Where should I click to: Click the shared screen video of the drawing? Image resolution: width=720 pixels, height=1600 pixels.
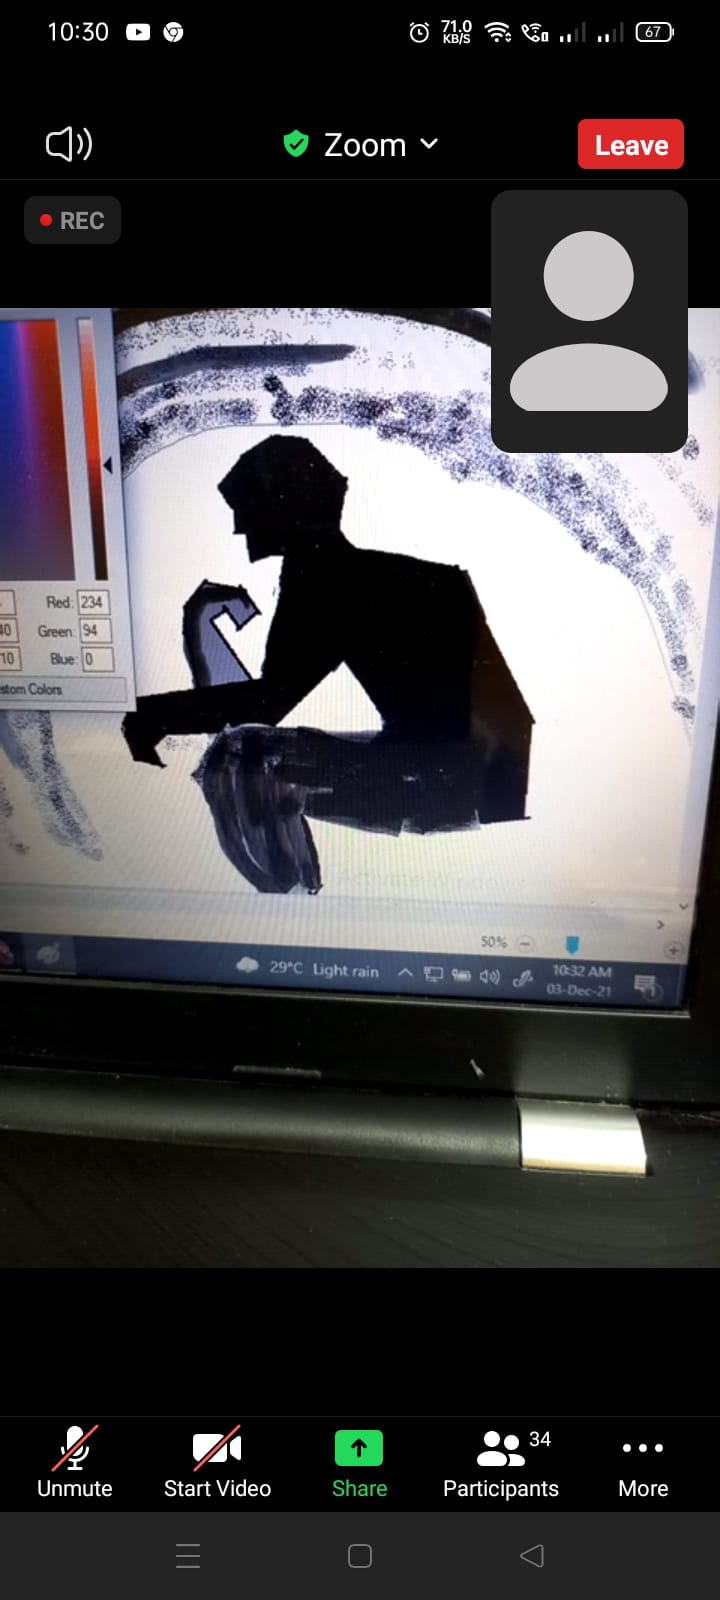point(360,788)
